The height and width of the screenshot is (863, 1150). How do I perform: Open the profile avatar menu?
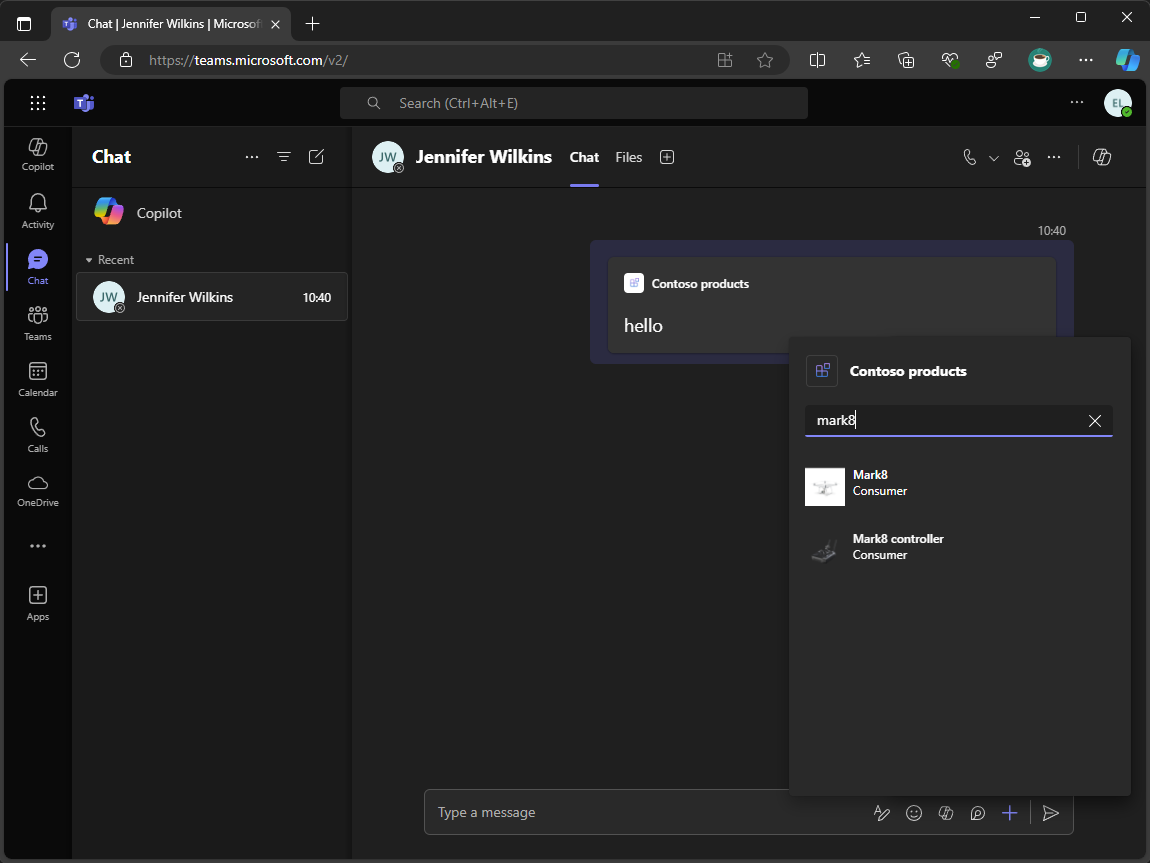[x=1118, y=103]
